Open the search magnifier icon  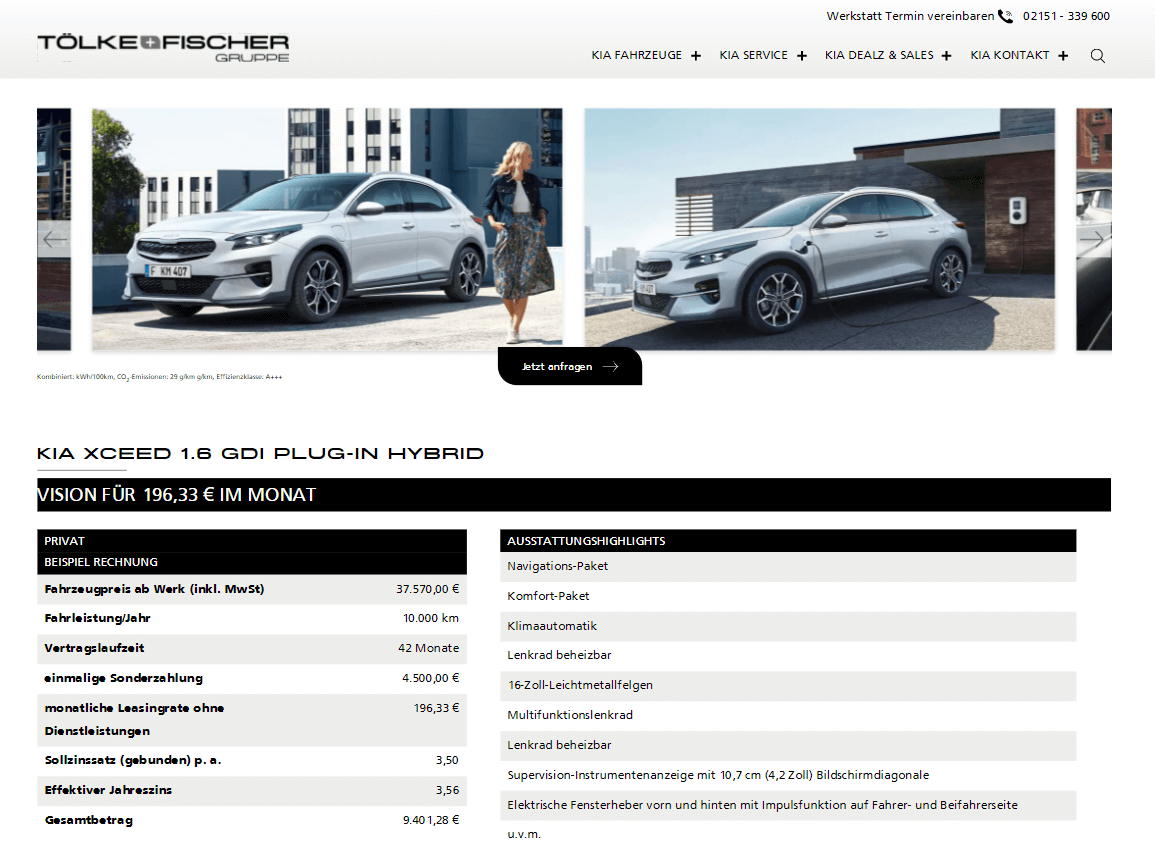(x=1098, y=56)
